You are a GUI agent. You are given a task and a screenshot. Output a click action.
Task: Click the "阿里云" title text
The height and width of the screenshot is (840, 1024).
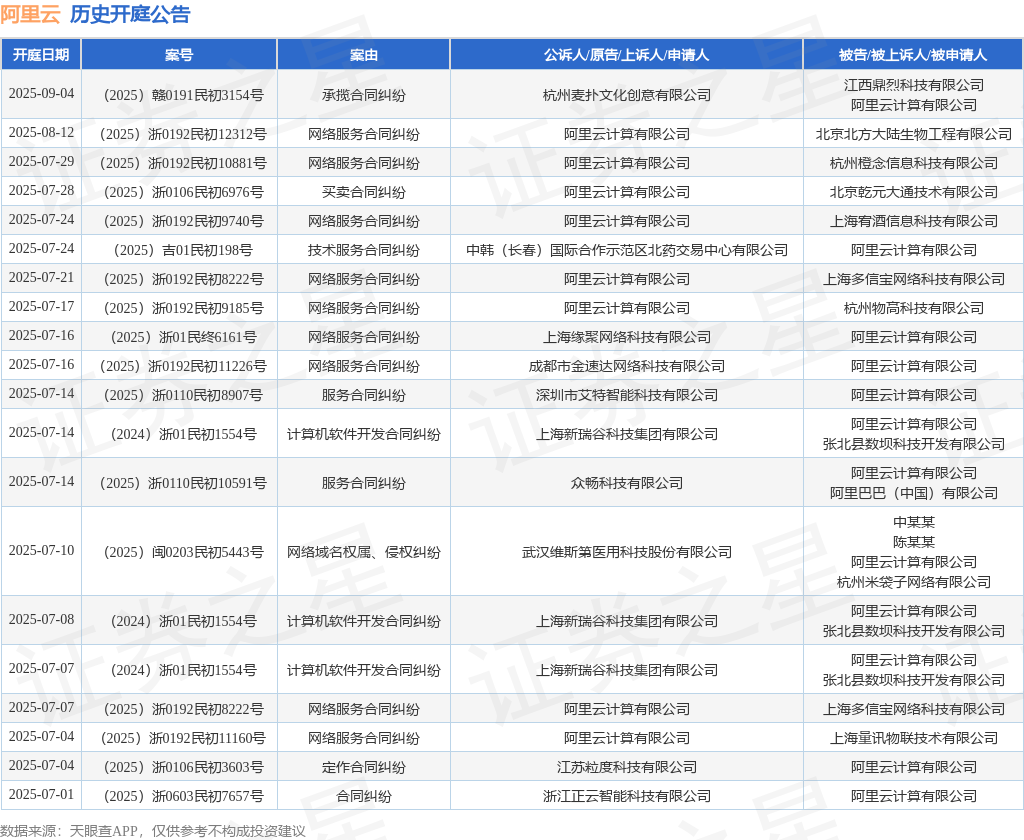tap(30, 14)
